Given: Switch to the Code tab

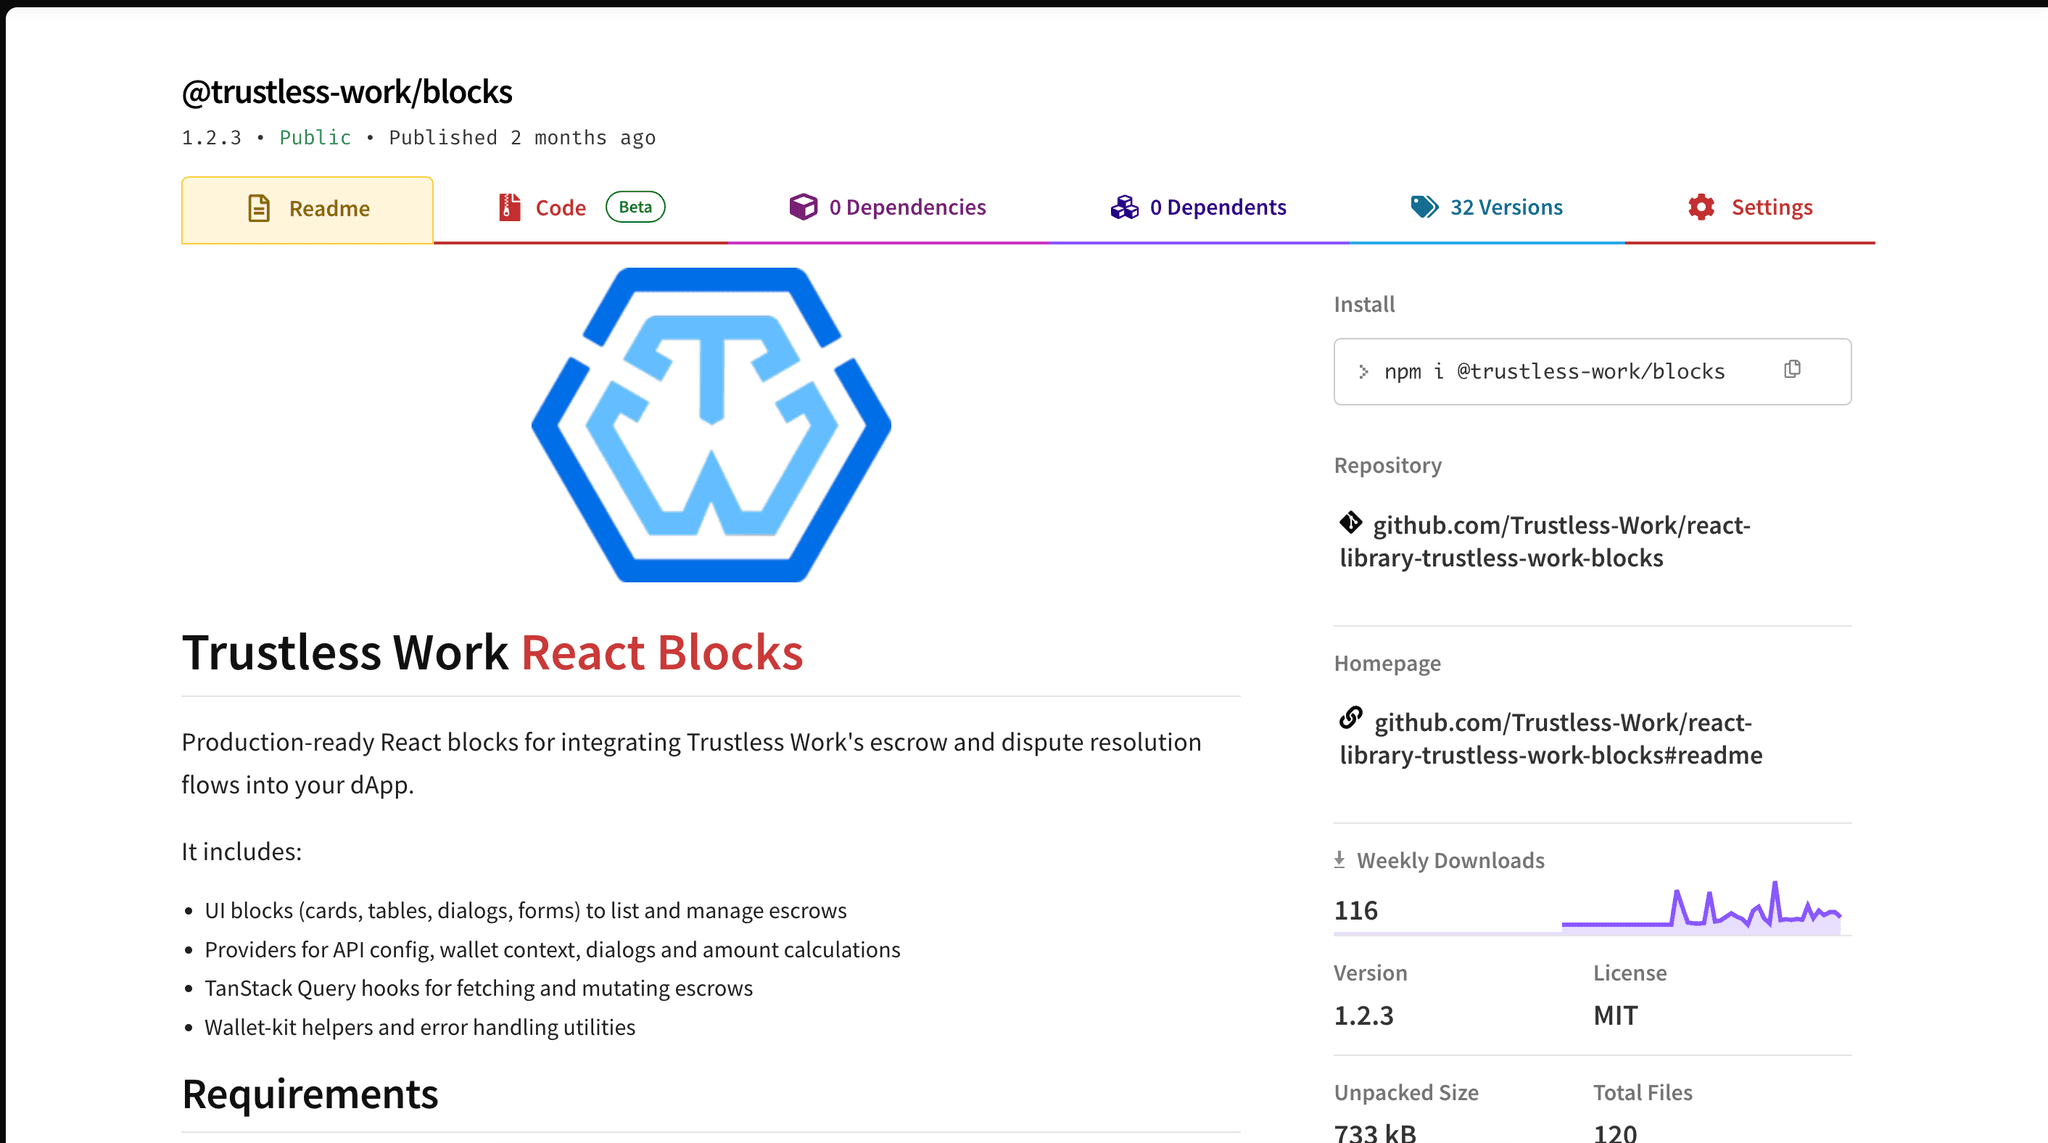Looking at the screenshot, I should click(x=580, y=208).
